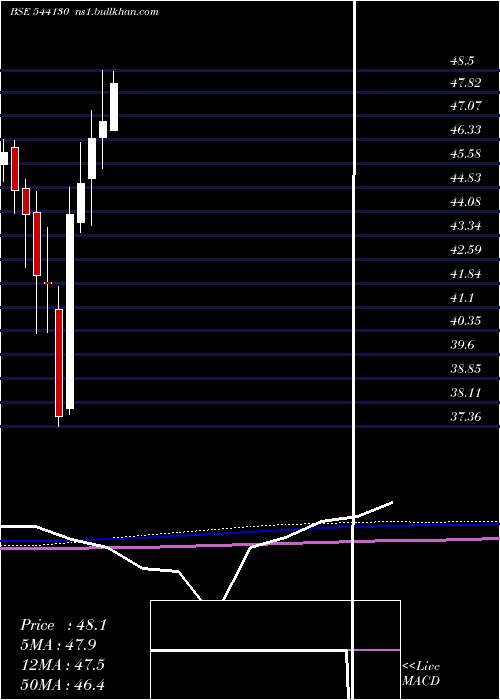
Task: Click the BSE 544180 ticker label
Action: (39, 12)
